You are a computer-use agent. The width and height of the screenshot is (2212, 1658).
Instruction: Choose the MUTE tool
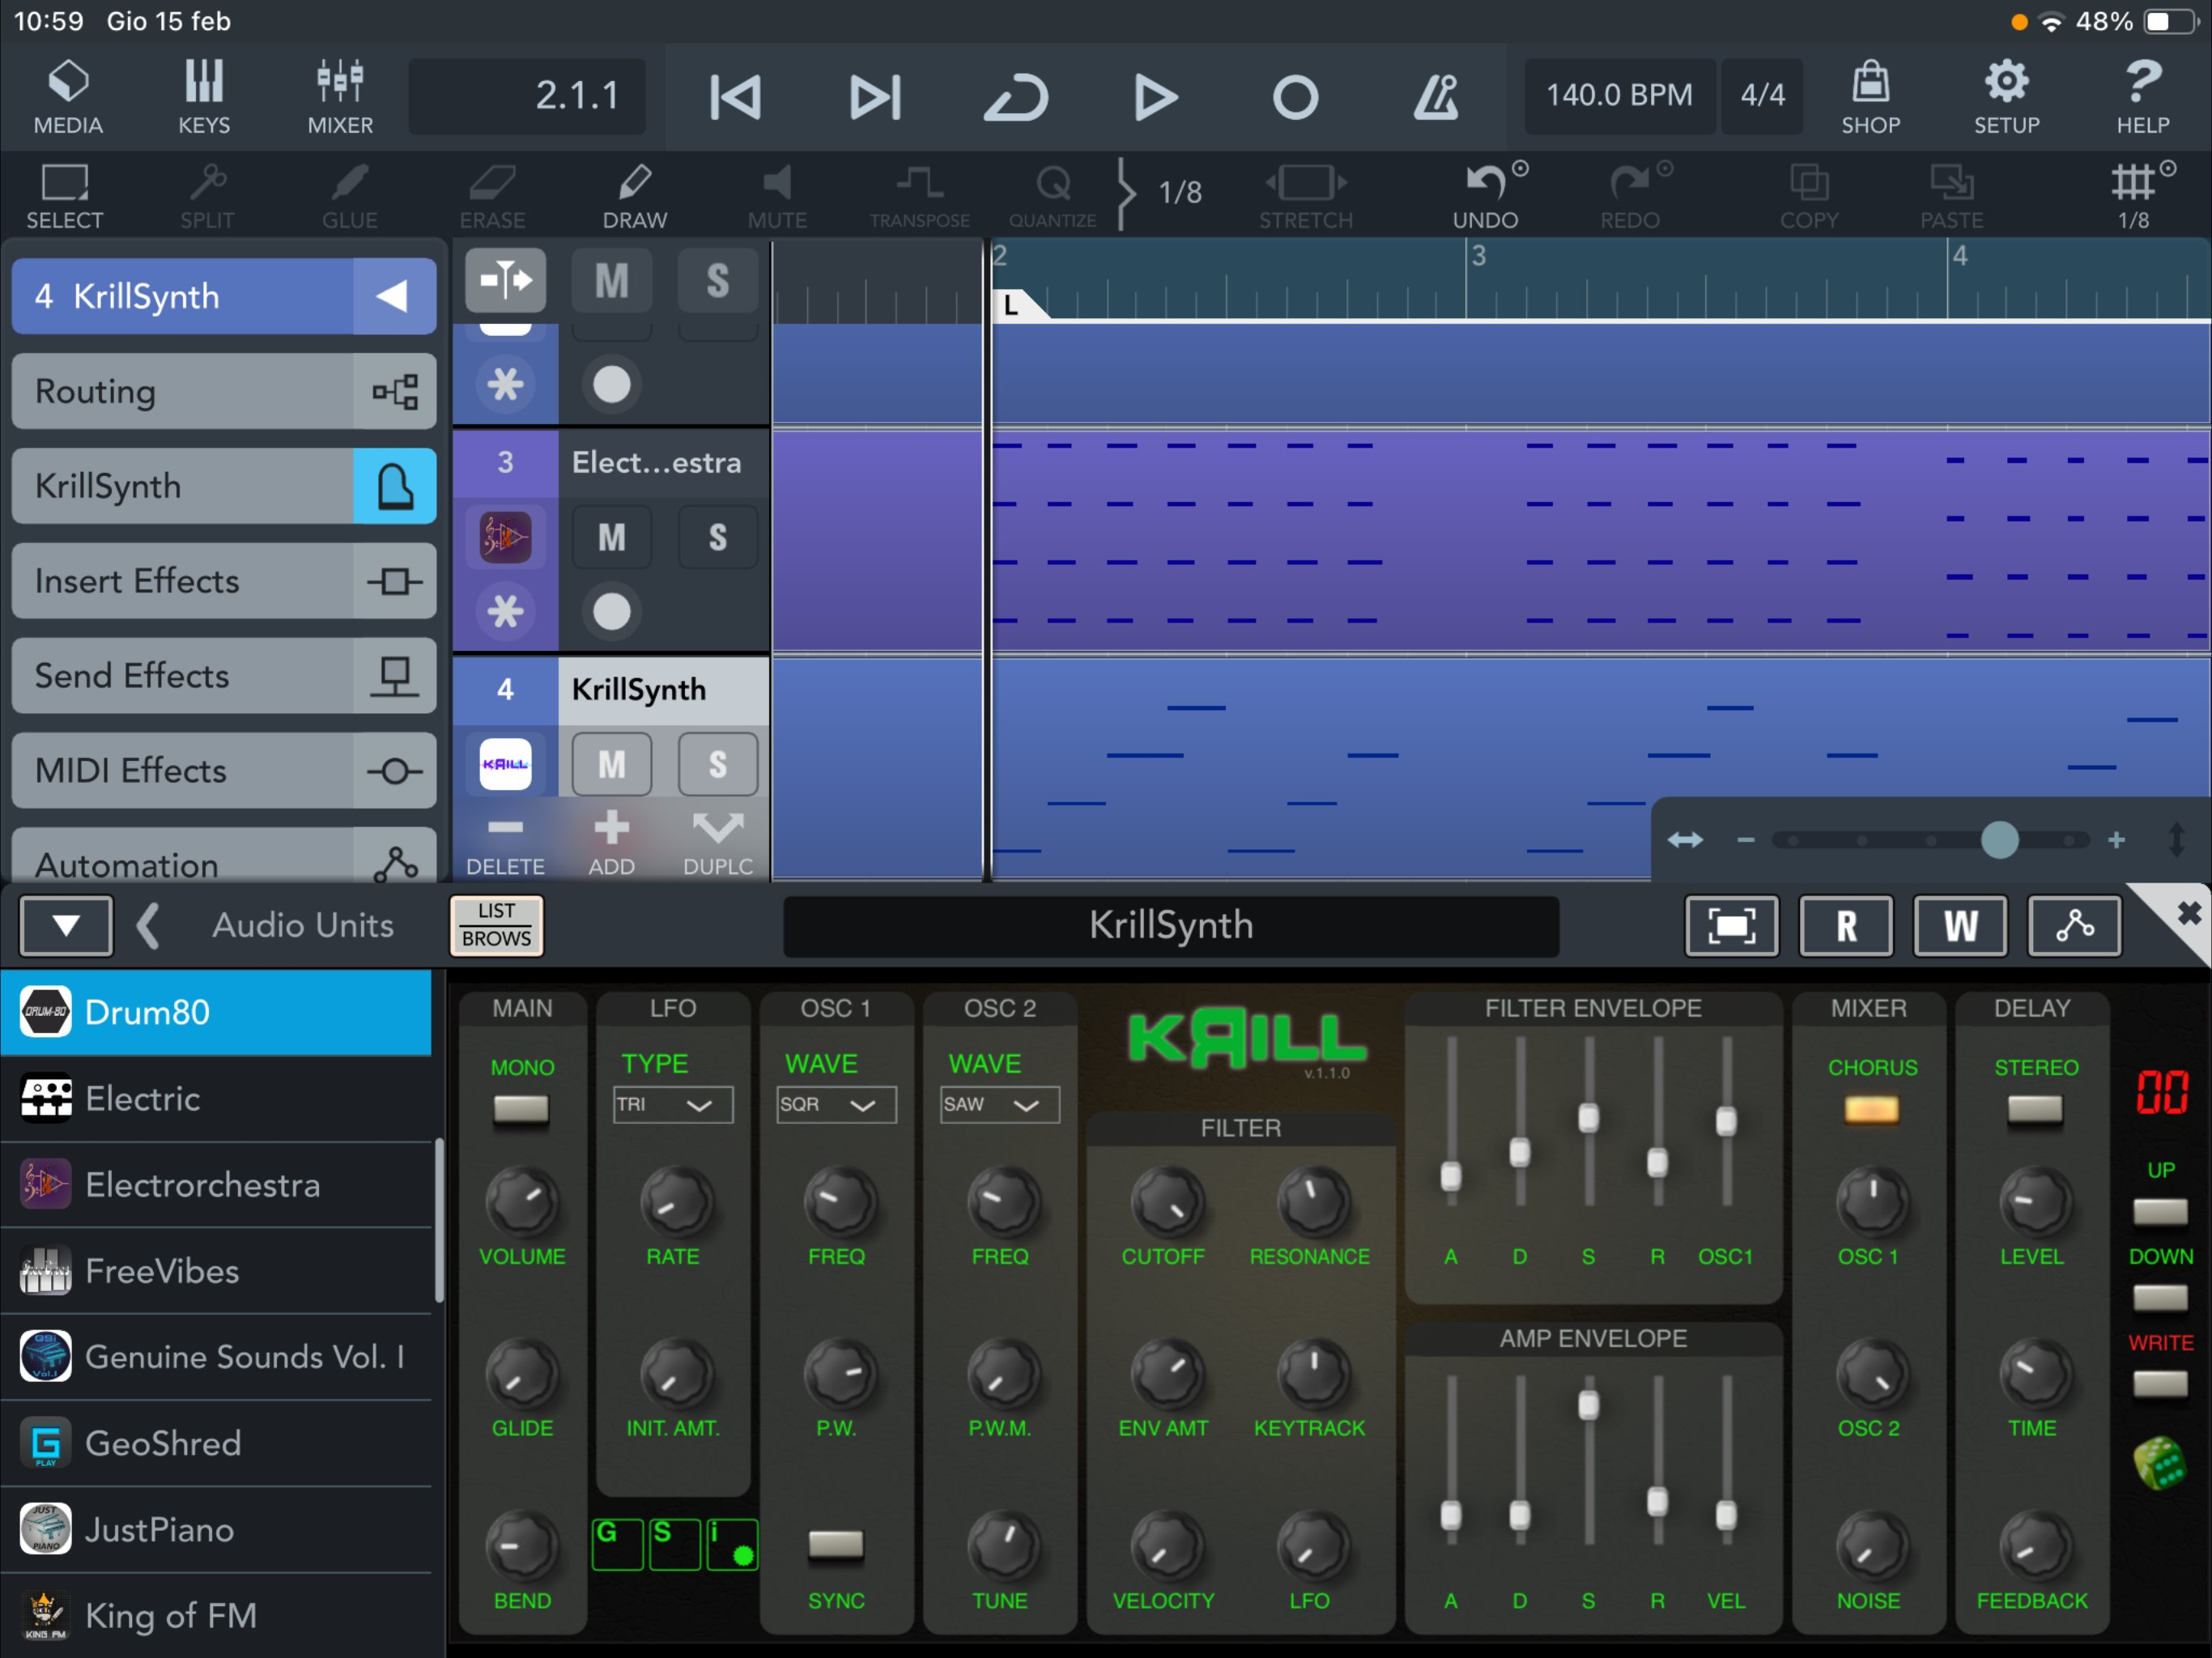pyautogui.click(x=778, y=196)
